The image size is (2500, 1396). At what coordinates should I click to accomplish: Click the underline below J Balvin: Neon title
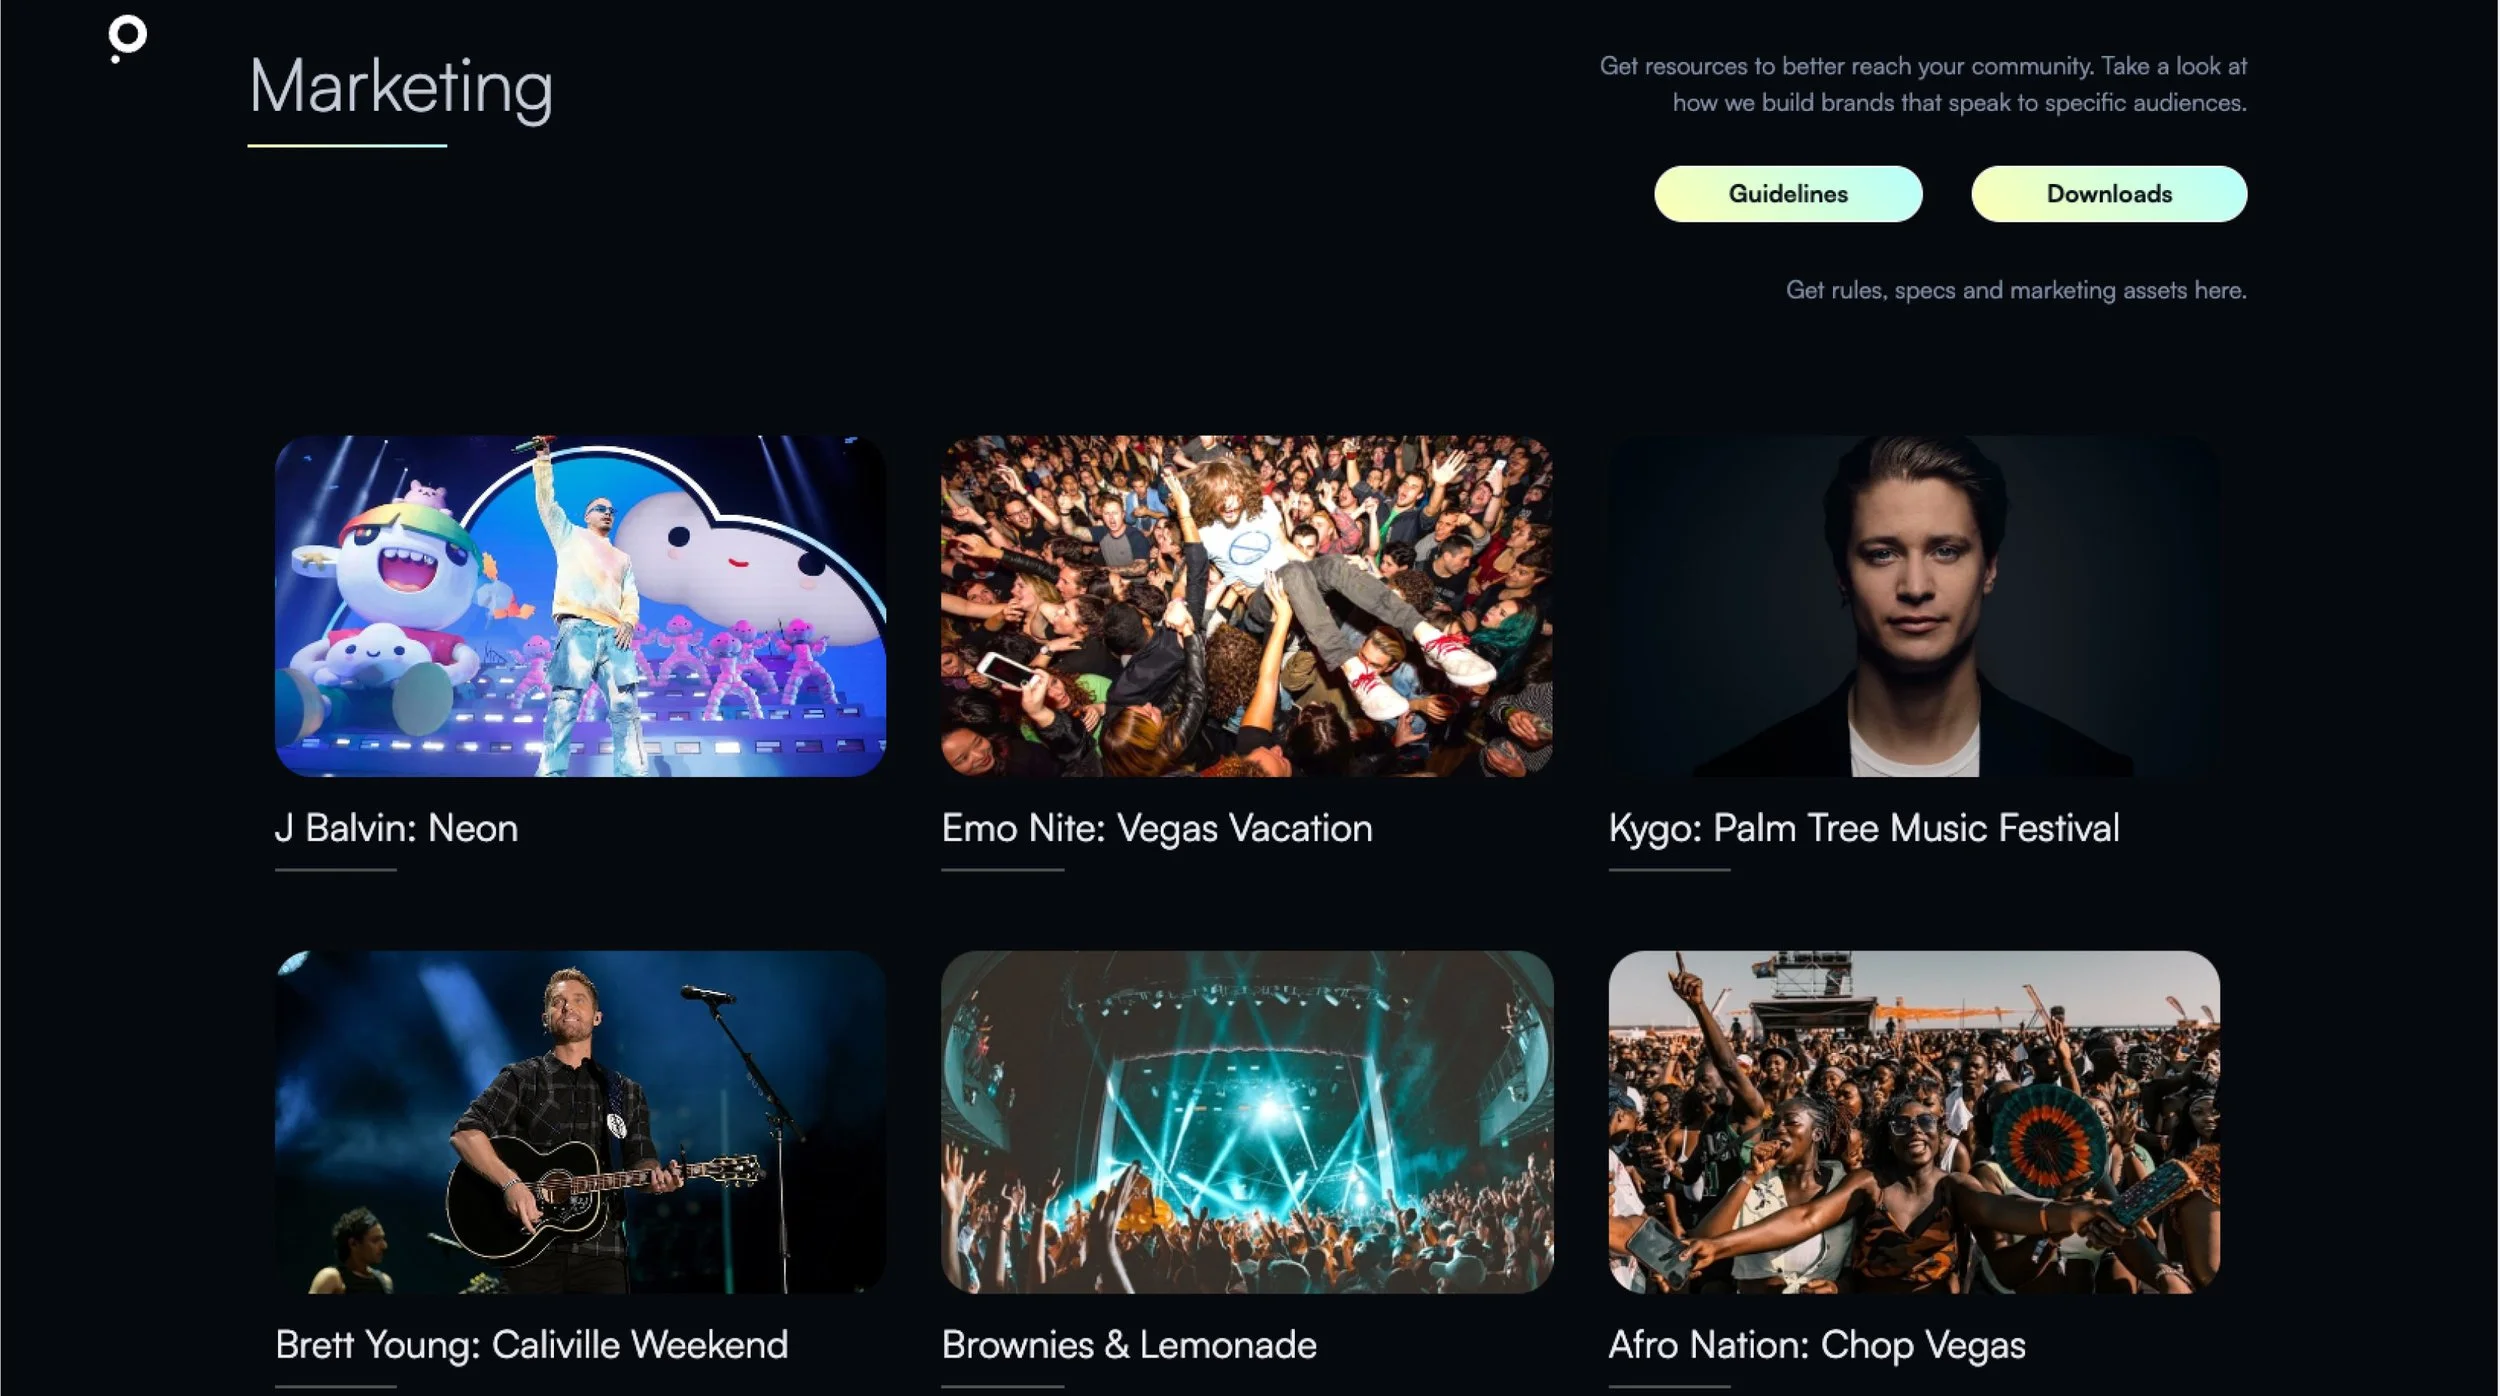336,870
